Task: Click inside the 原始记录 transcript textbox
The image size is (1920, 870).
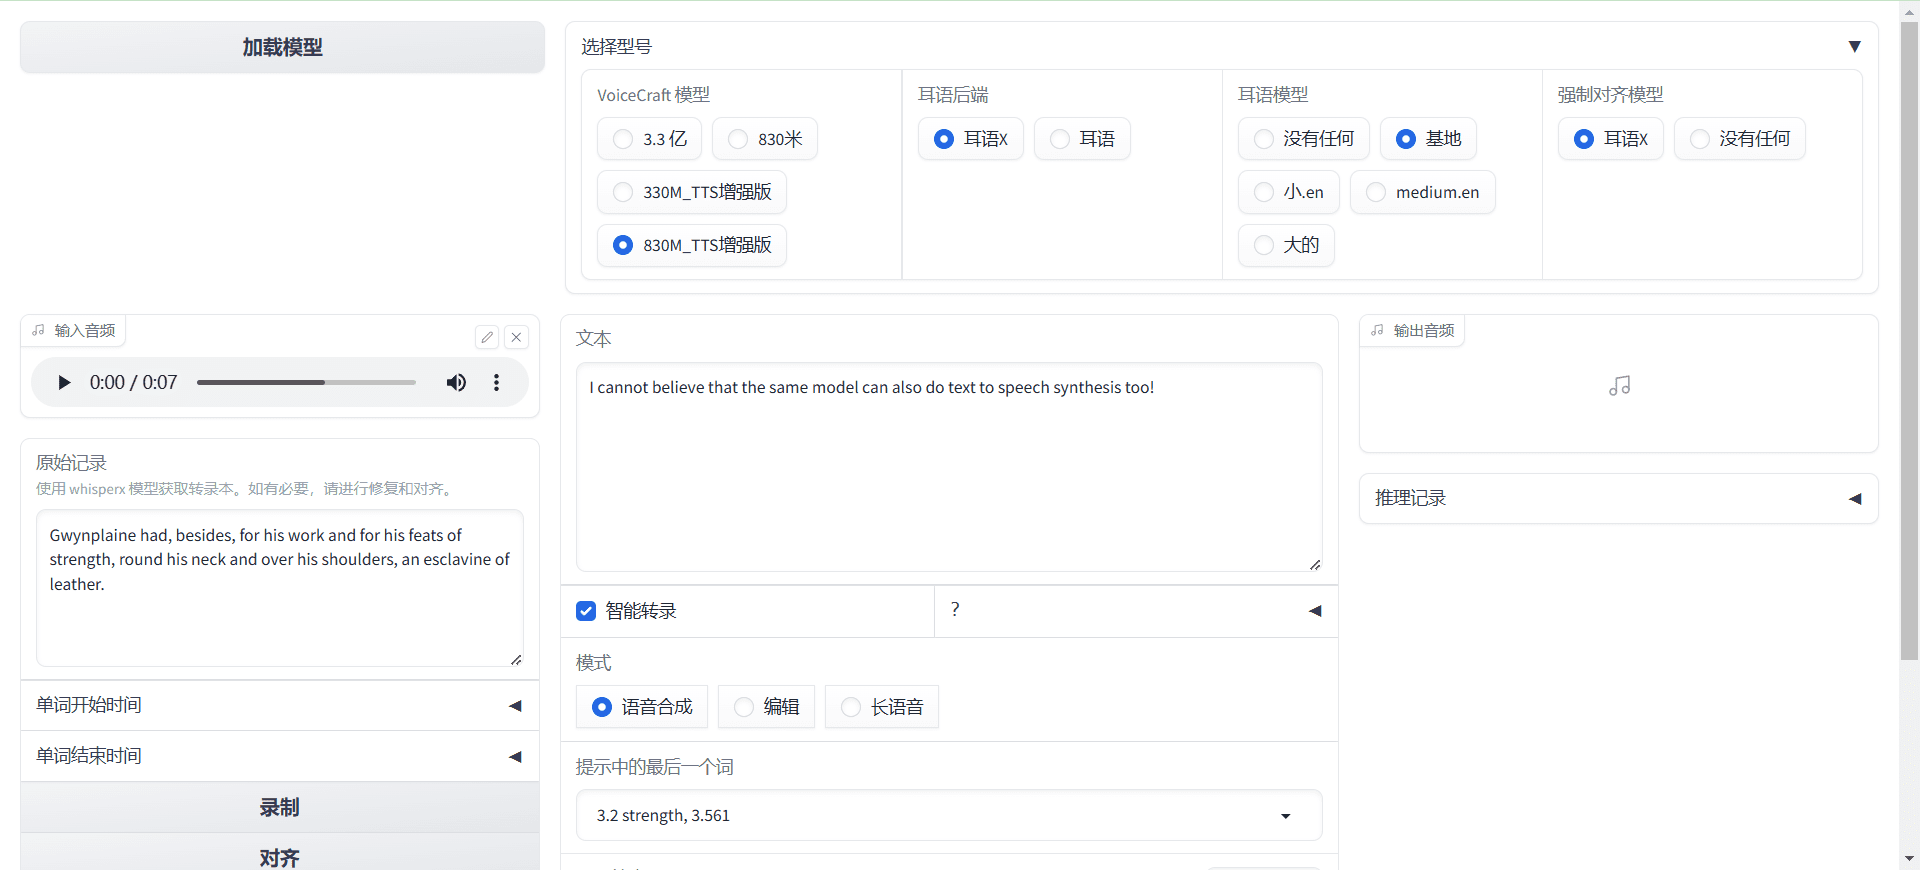Action: pos(280,587)
